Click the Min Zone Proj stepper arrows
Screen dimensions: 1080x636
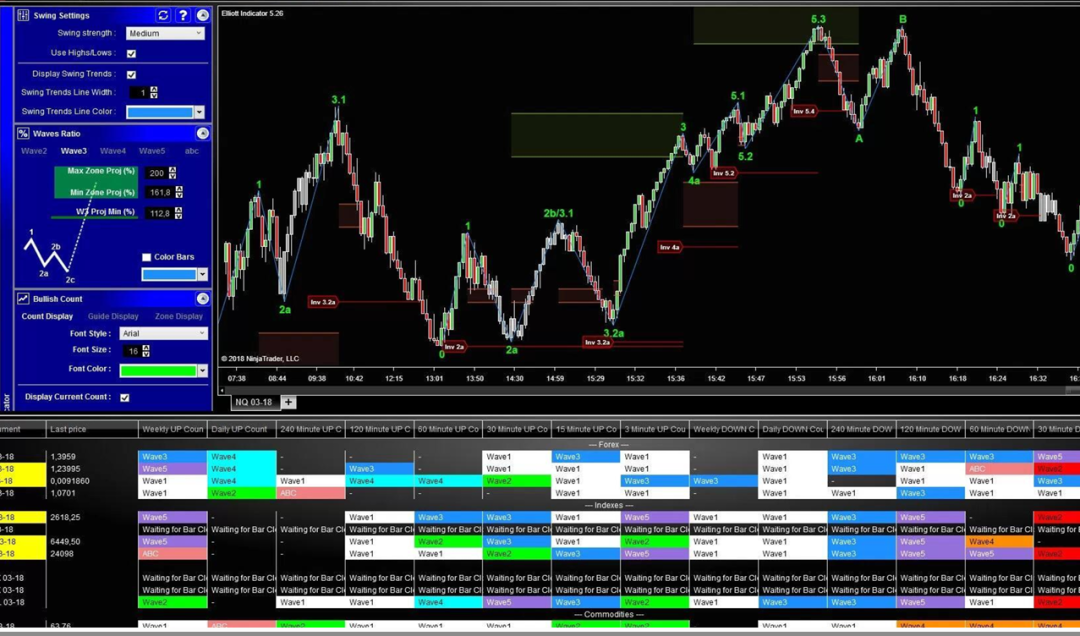click(179, 192)
